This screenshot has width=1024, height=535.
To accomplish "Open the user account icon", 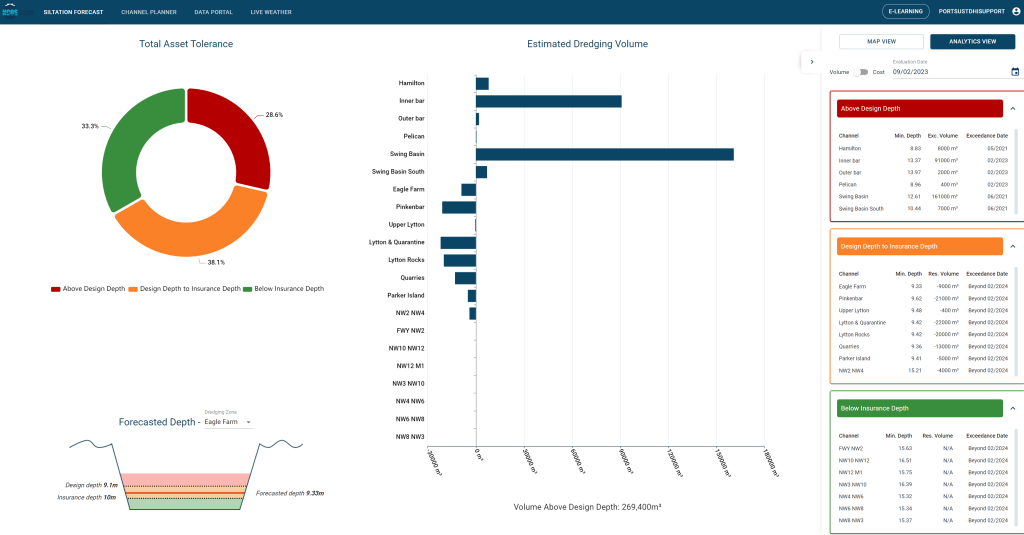I will pyautogui.click(x=1016, y=11).
